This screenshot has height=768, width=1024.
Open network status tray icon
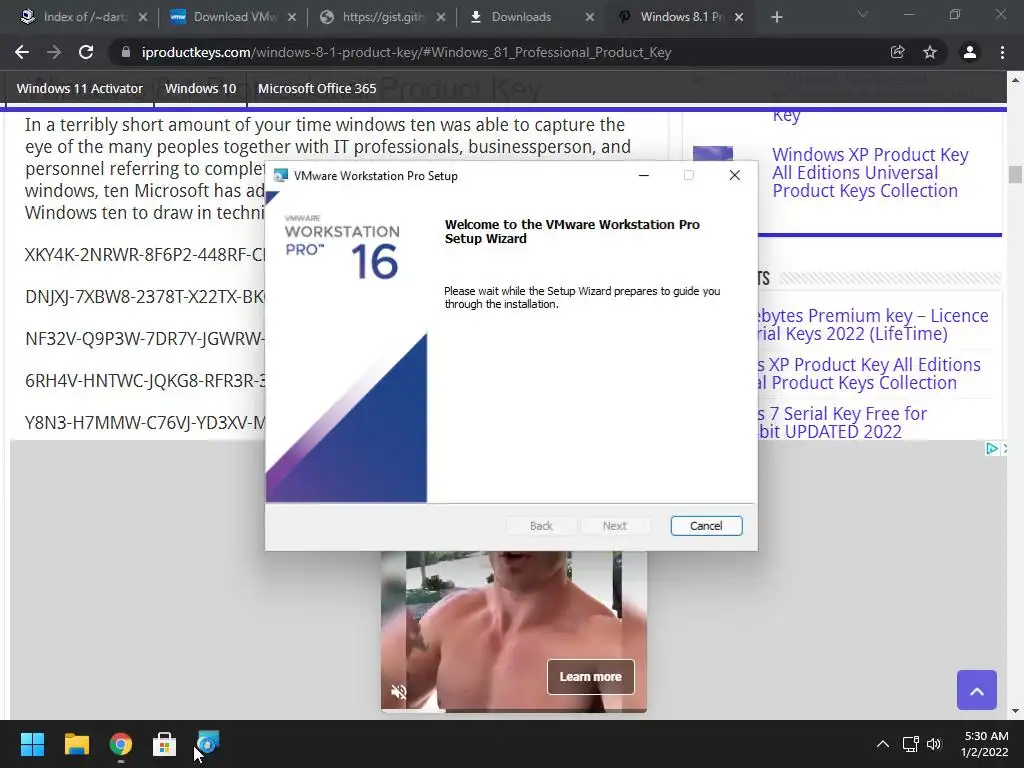[910, 744]
